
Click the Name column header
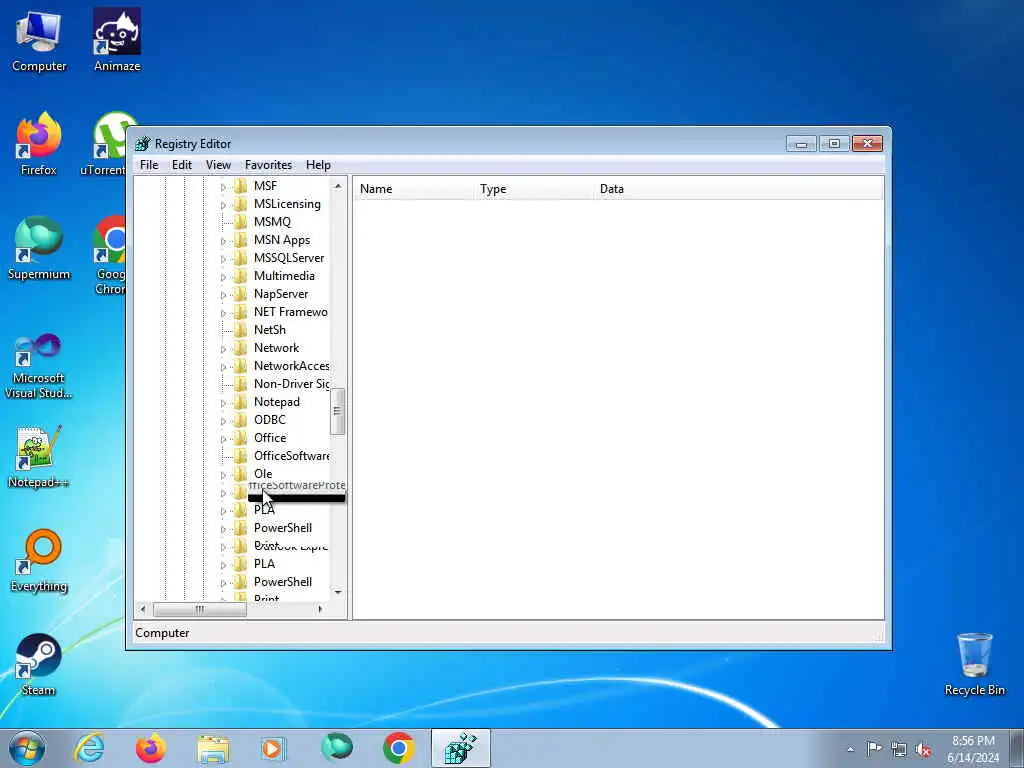[414, 189]
